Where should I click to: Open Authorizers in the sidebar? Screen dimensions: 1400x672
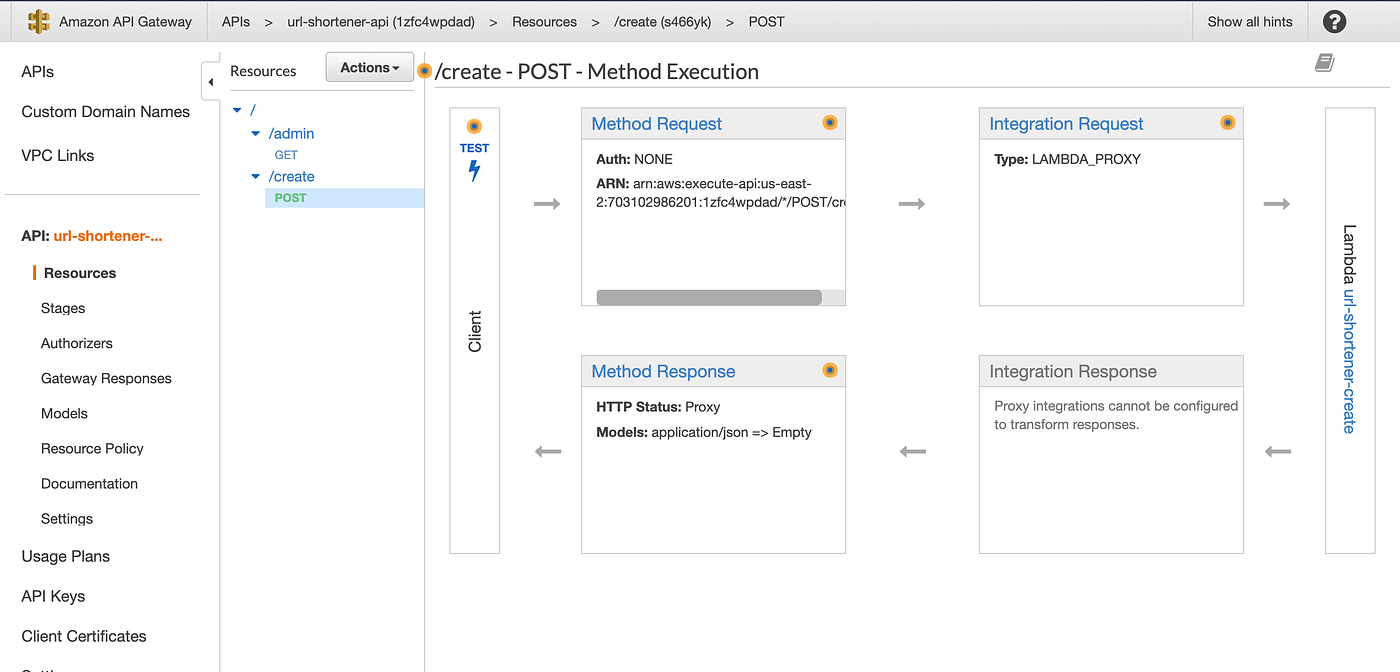[x=77, y=343]
